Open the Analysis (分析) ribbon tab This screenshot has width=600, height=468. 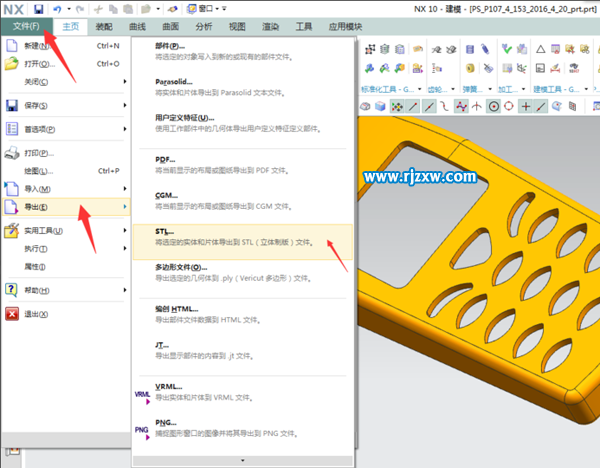(x=203, y=26)
